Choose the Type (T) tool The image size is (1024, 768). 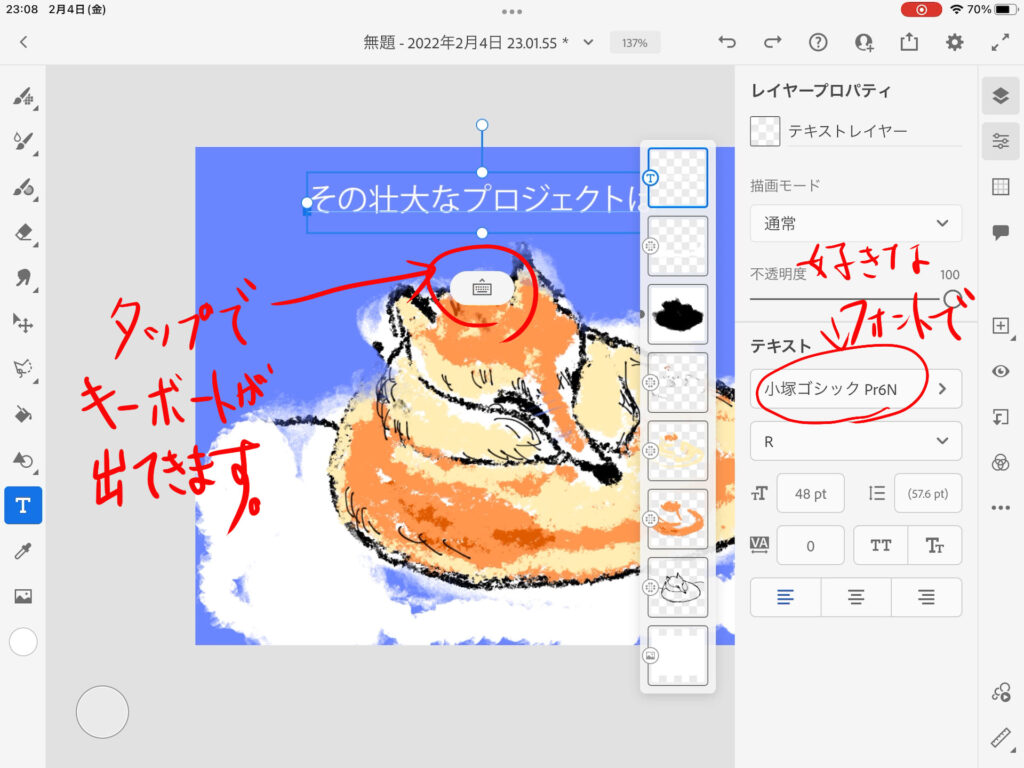tap(23, 506)
